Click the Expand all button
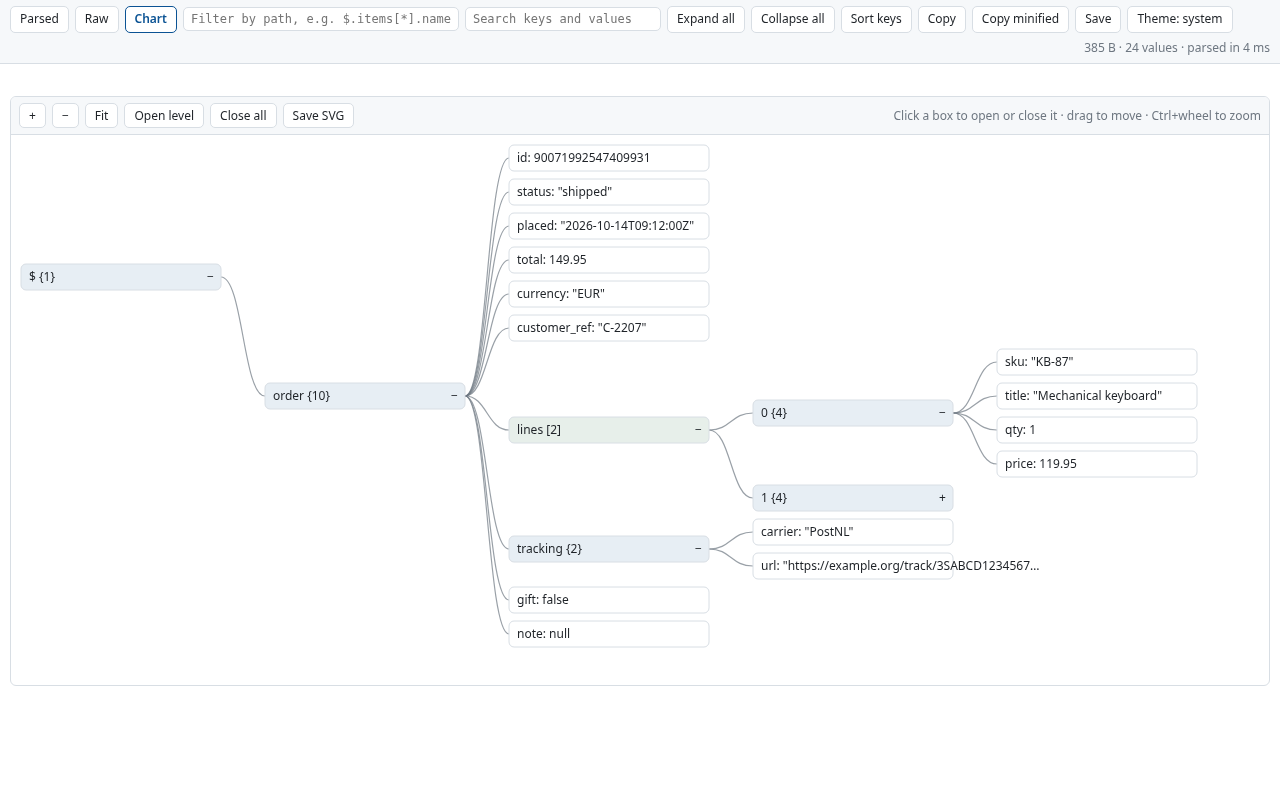This screenshot has width=1280, height=800. pos(706,19)
